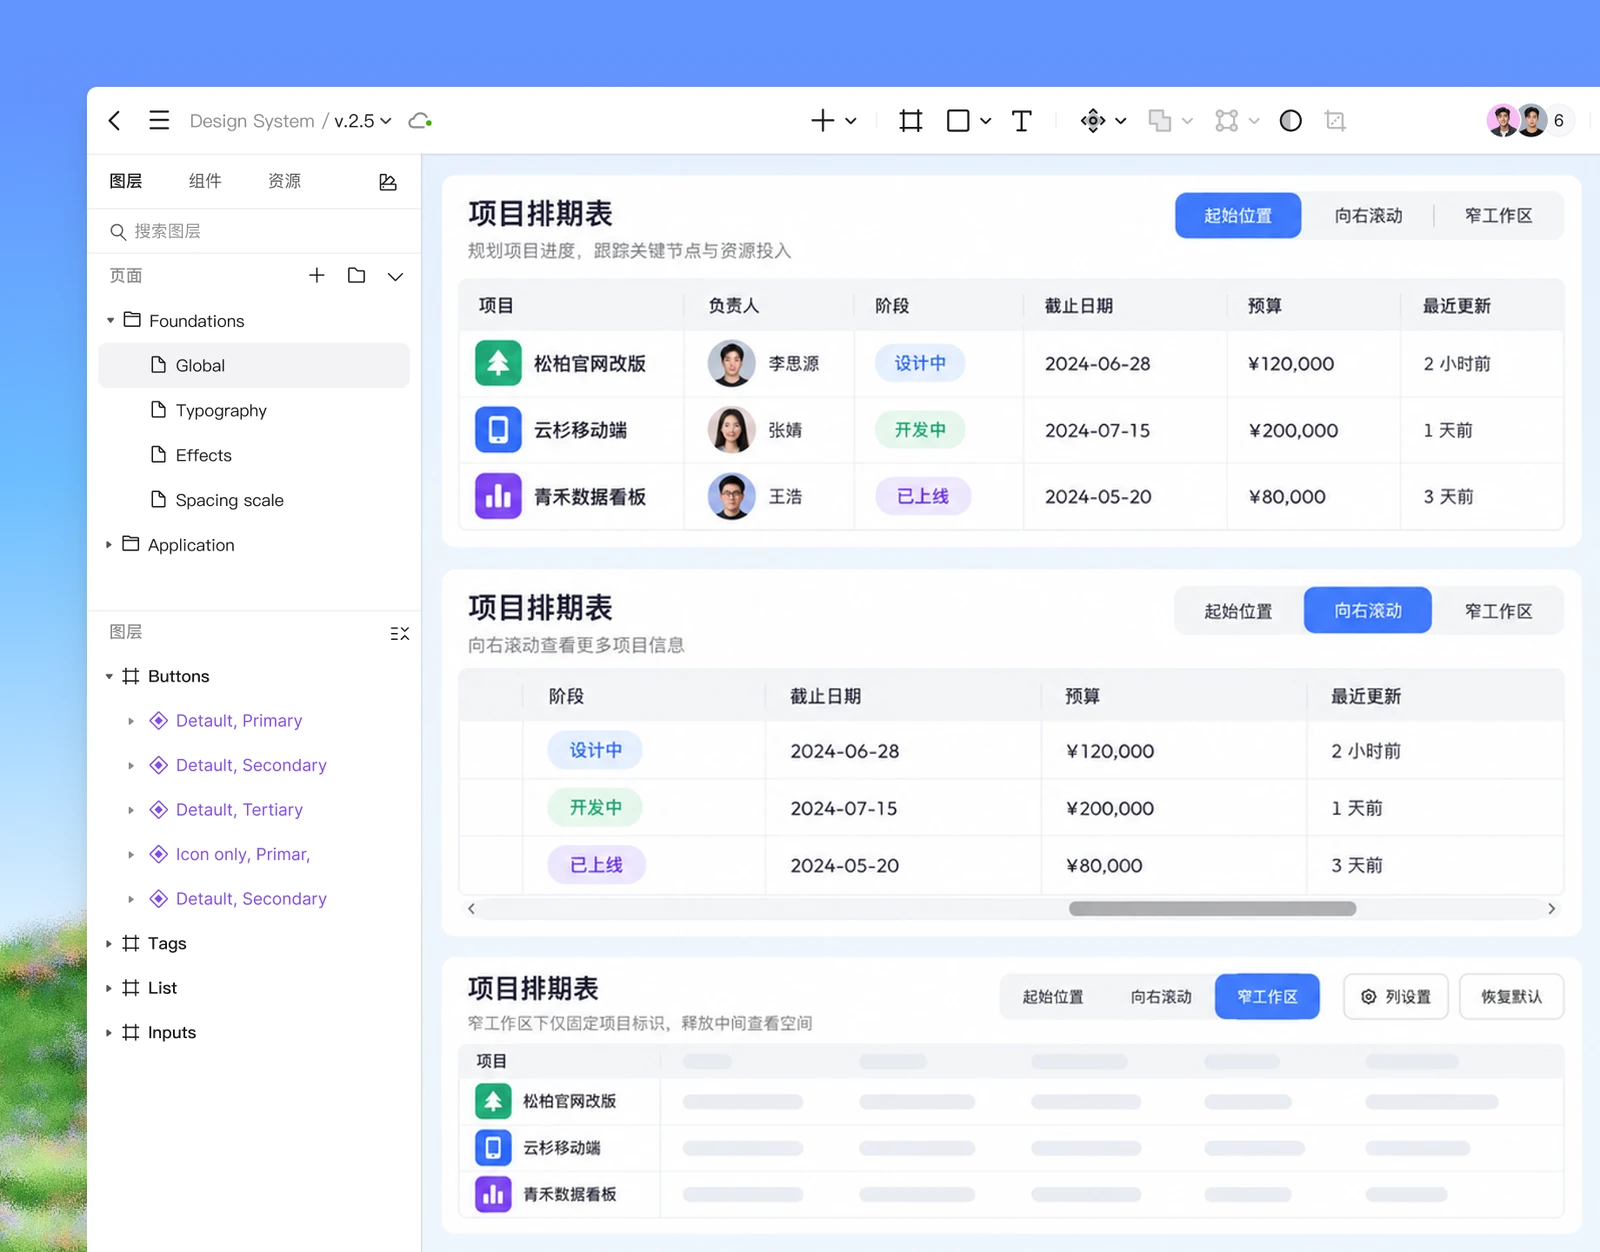Open the component tool dropdown arrow
The image size is (1600, 1252).
[x=1121, y=121]
